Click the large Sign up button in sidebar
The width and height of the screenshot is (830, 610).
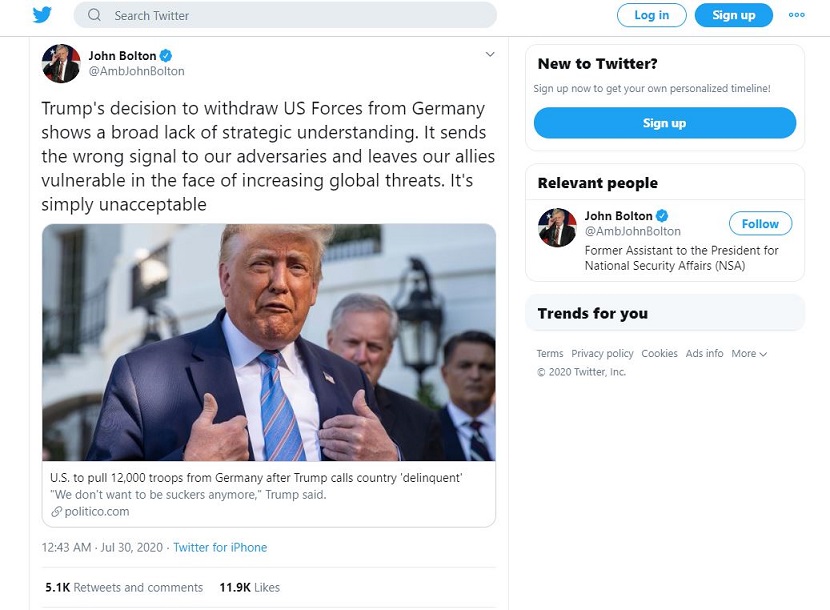click(664, 123)
